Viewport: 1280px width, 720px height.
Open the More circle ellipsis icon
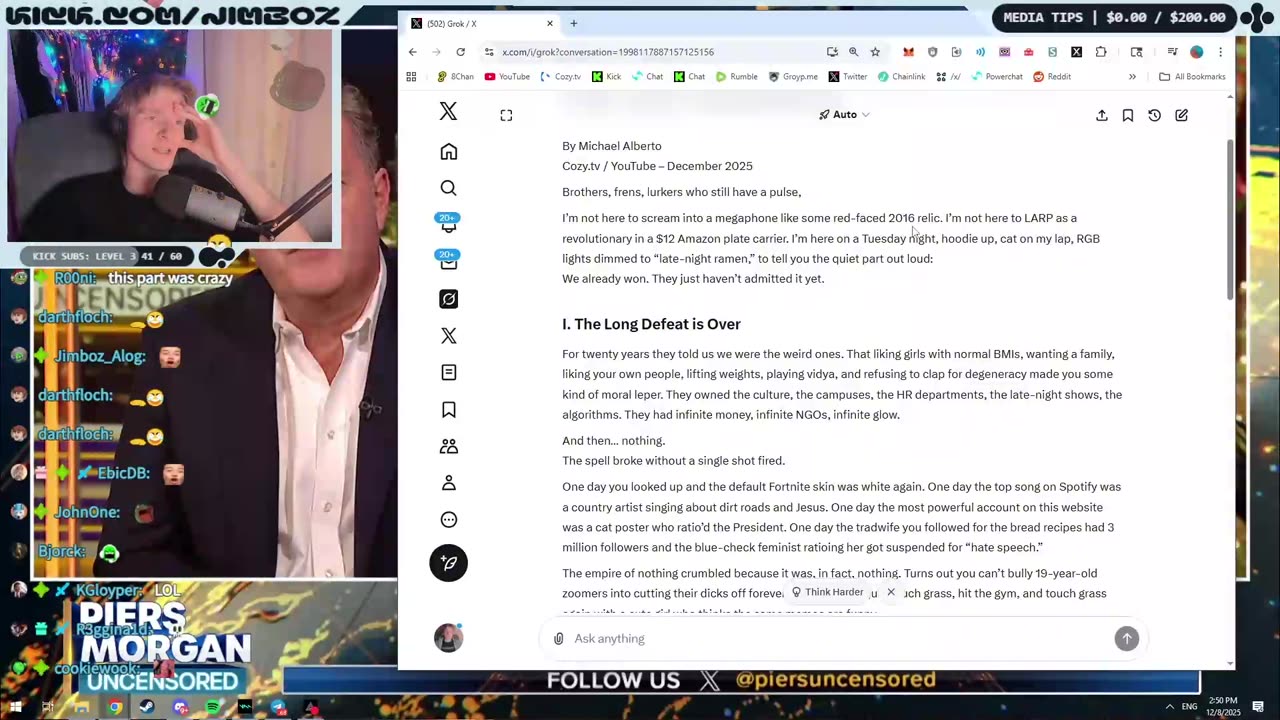448,520
